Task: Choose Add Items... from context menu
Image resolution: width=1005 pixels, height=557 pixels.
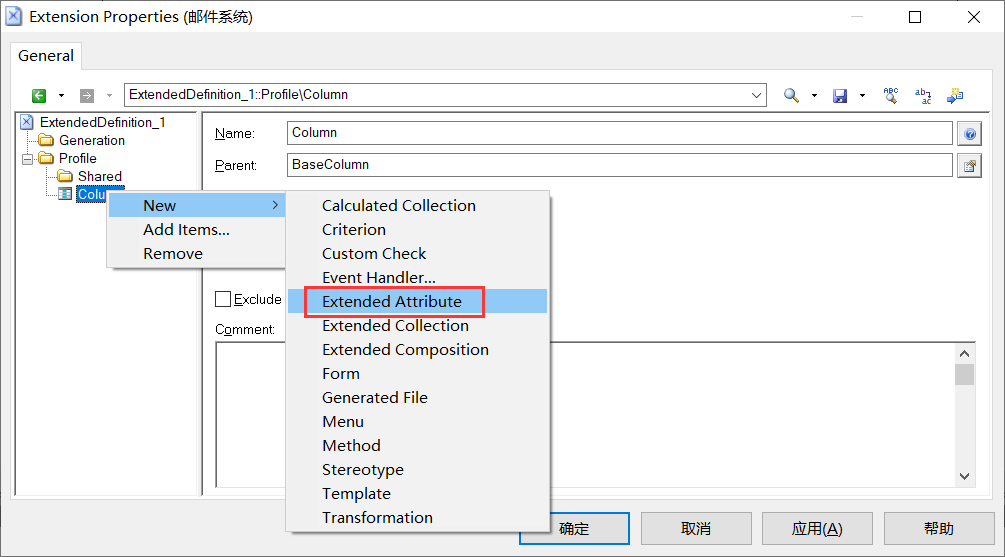Action: coord(197,229)
